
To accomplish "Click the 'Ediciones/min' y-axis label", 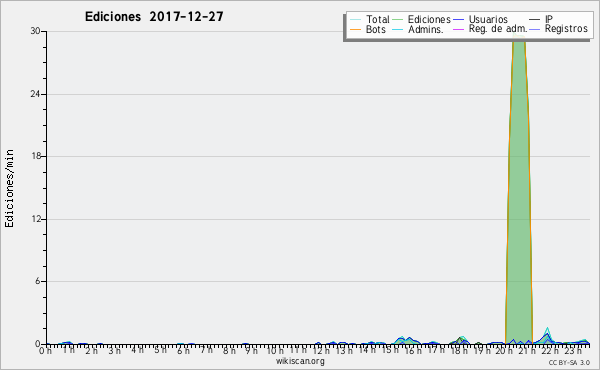I will tap(9, 188).
